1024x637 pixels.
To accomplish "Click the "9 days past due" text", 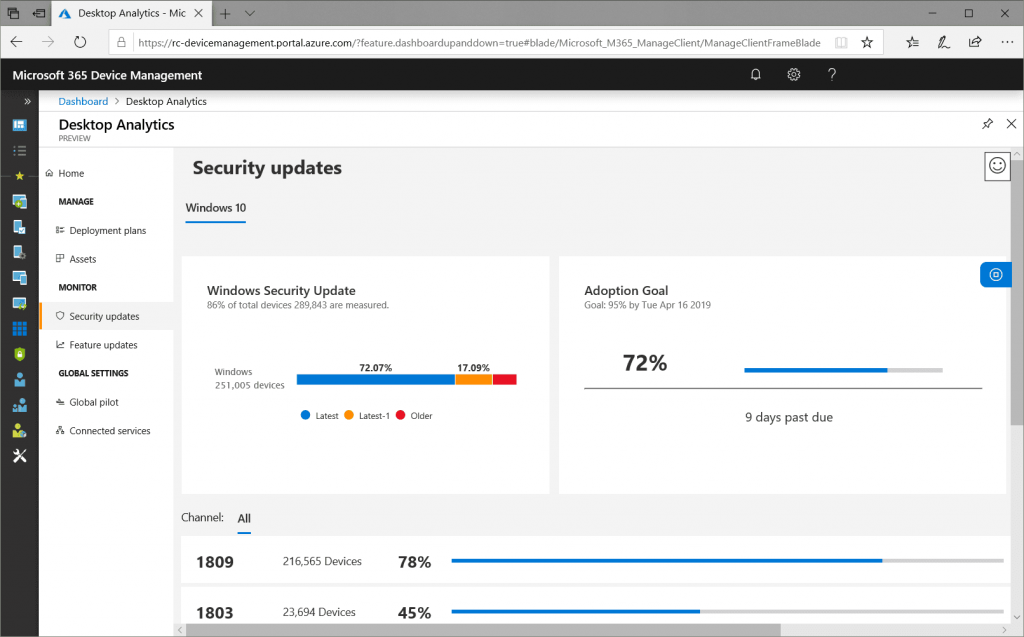I will [789, 417].
